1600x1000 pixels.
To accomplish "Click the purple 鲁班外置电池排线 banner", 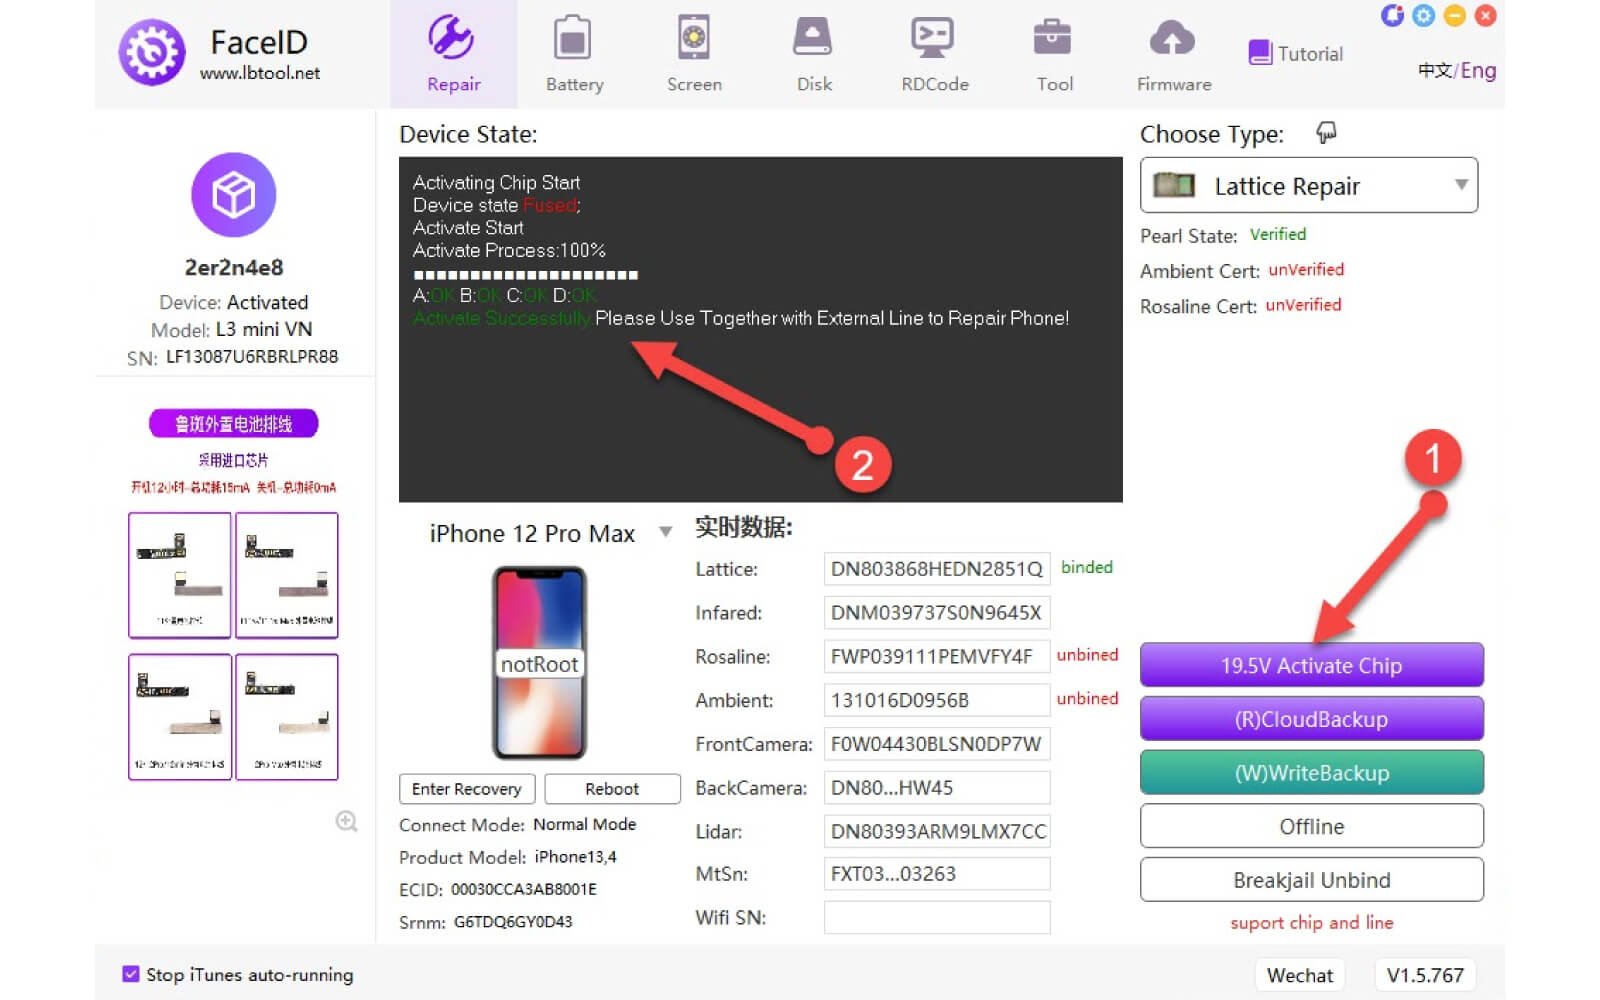I will tap(234, 424).
